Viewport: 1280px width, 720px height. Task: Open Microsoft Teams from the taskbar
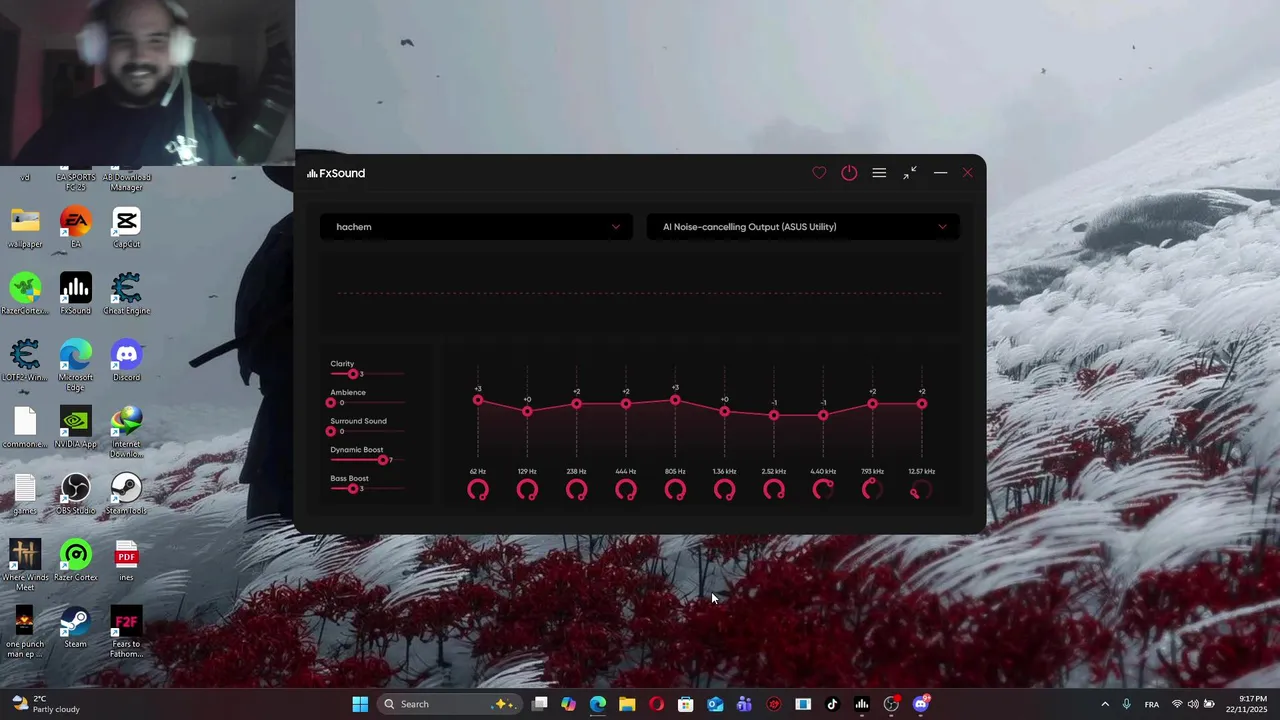(744, 704)
